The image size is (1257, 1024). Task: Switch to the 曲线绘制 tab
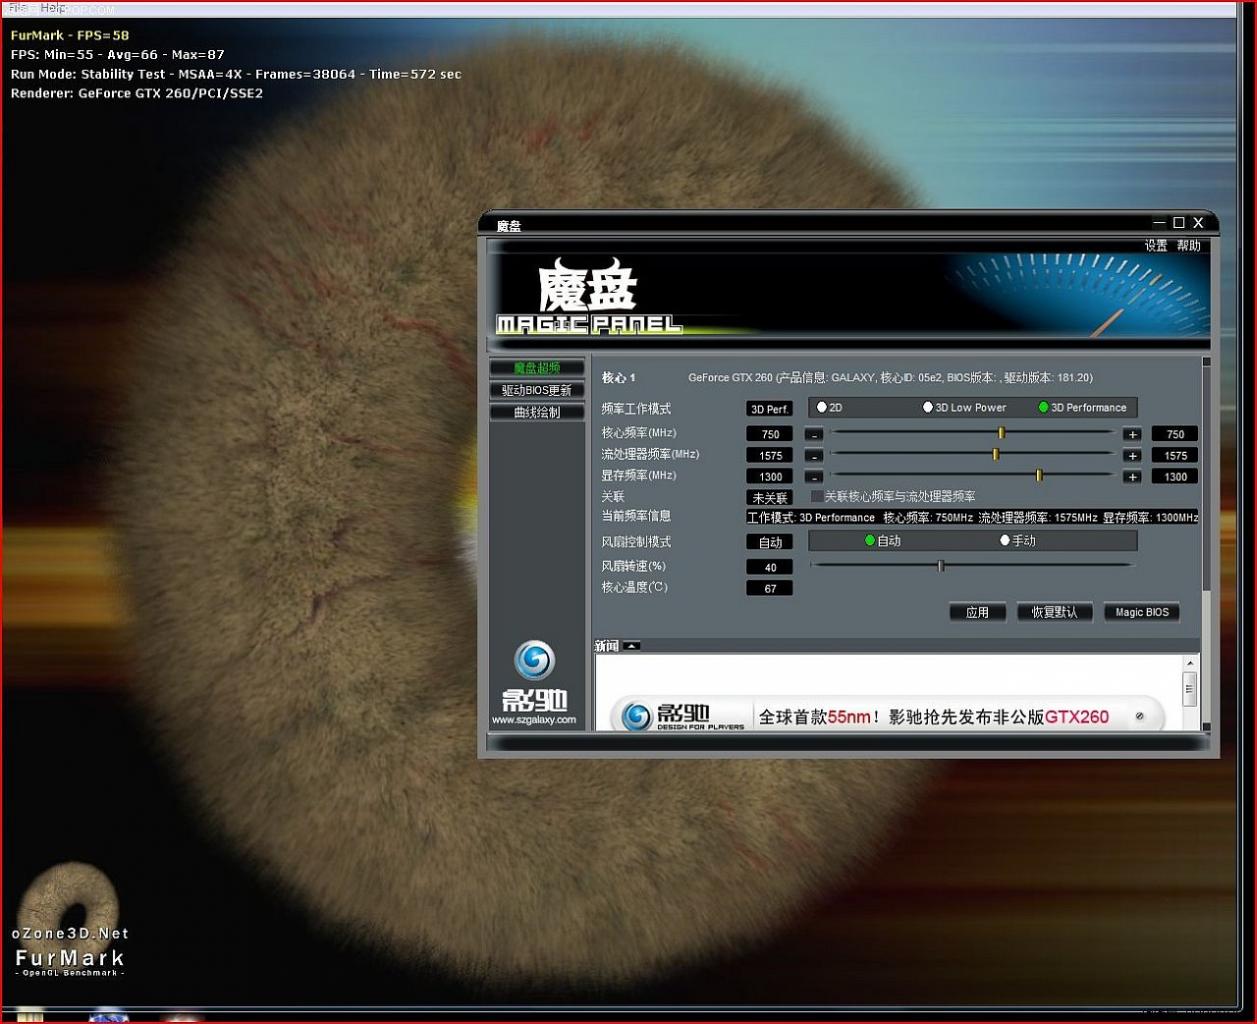(537, 412)
